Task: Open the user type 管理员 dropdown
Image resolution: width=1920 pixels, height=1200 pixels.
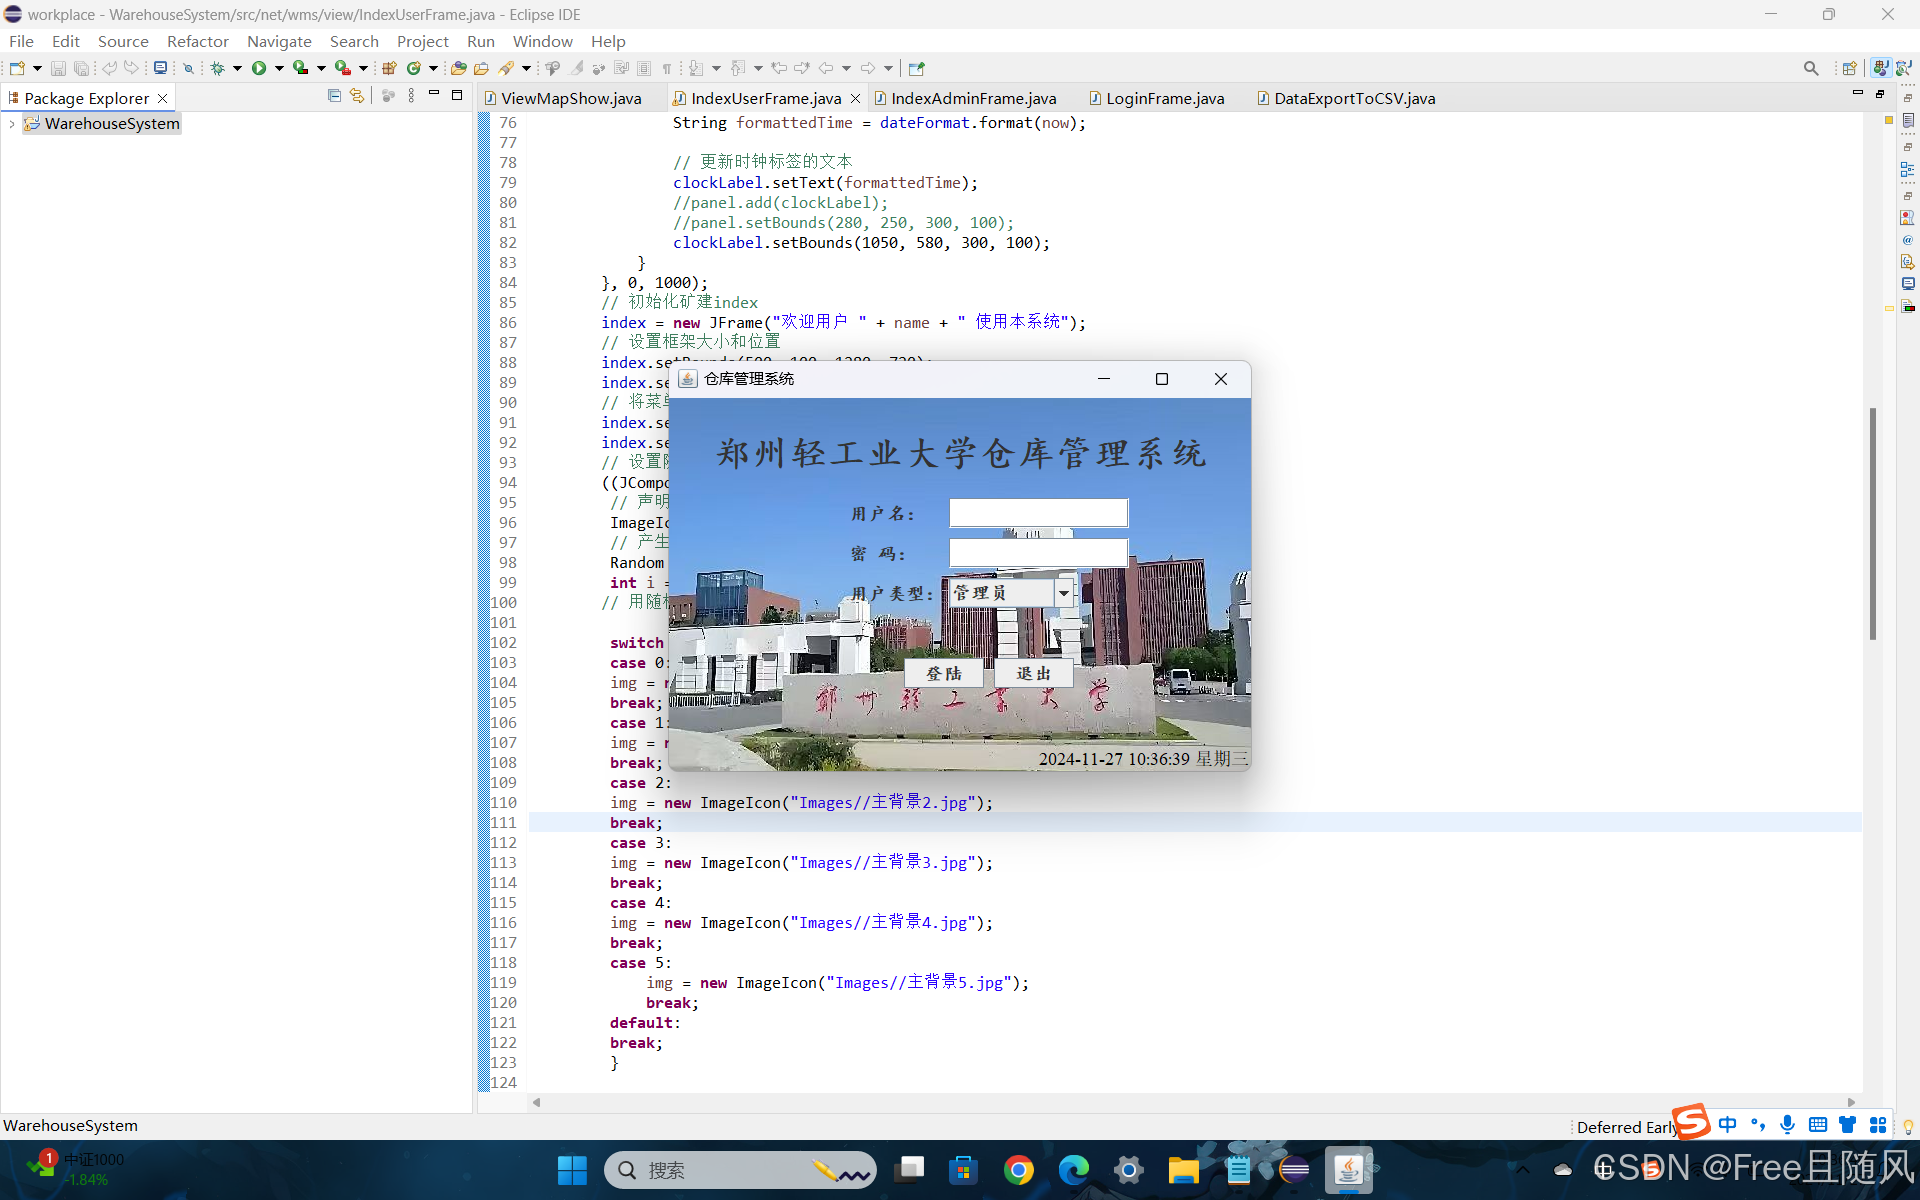Action: [1064, 593]
